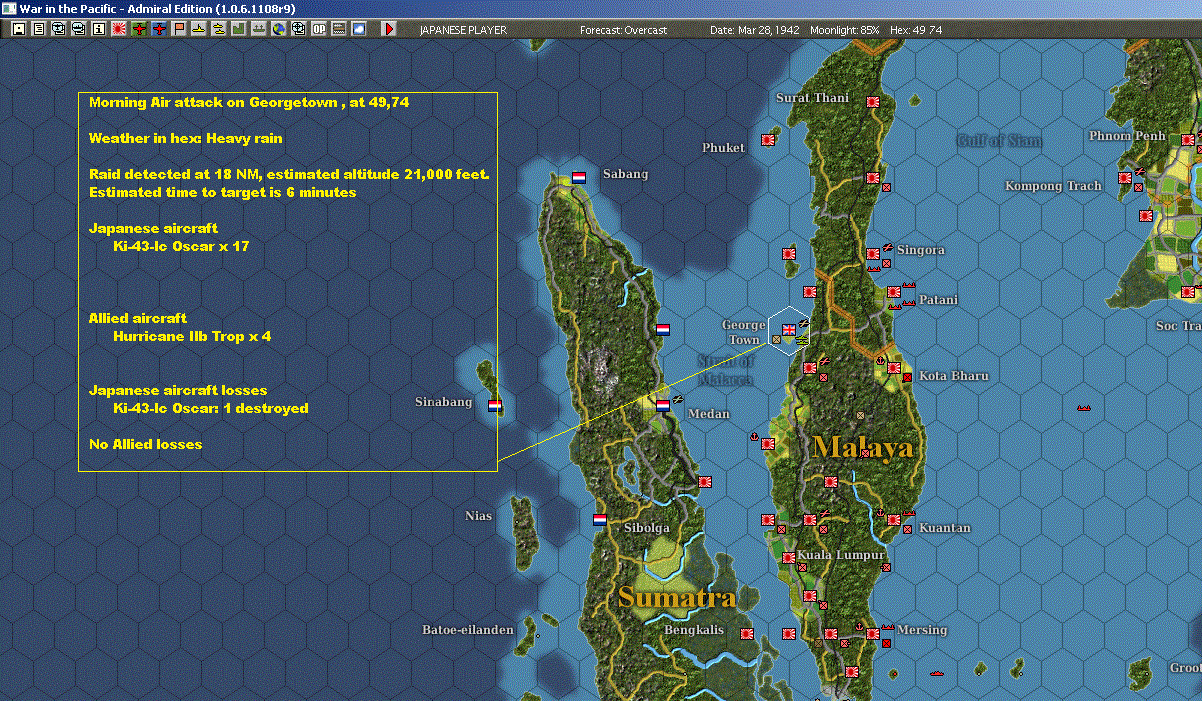This screenshot has height=701, width=1202.
Task: Select the Dutch flag base at Sibolga
Action: 600,520
